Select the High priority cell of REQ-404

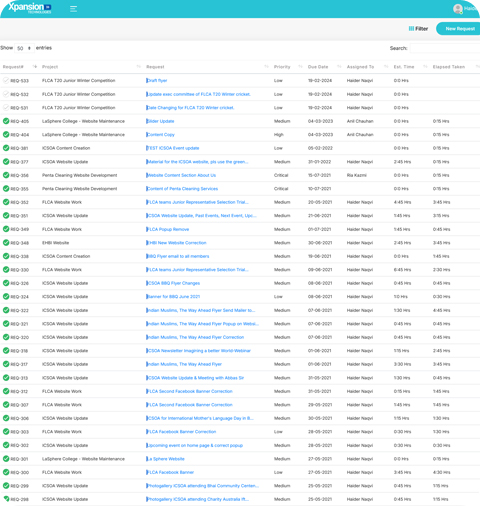click(x=279, y=135)
